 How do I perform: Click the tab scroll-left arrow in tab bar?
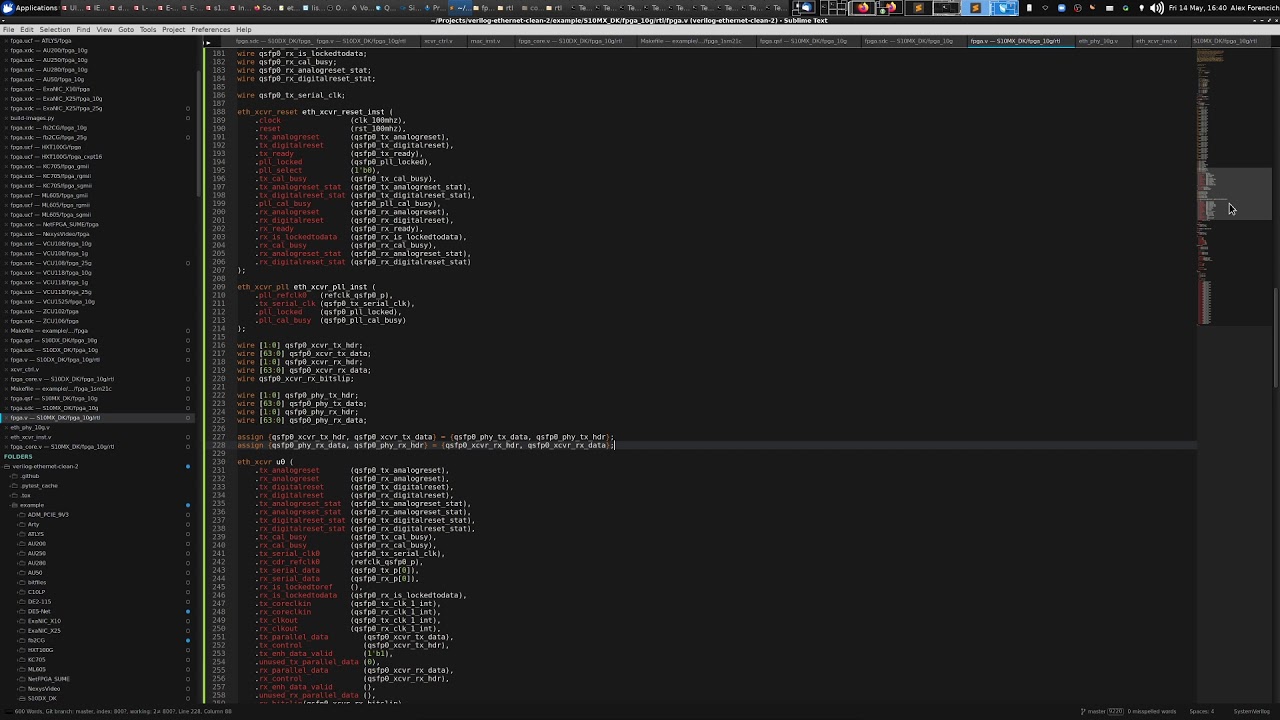pos(208,41)
